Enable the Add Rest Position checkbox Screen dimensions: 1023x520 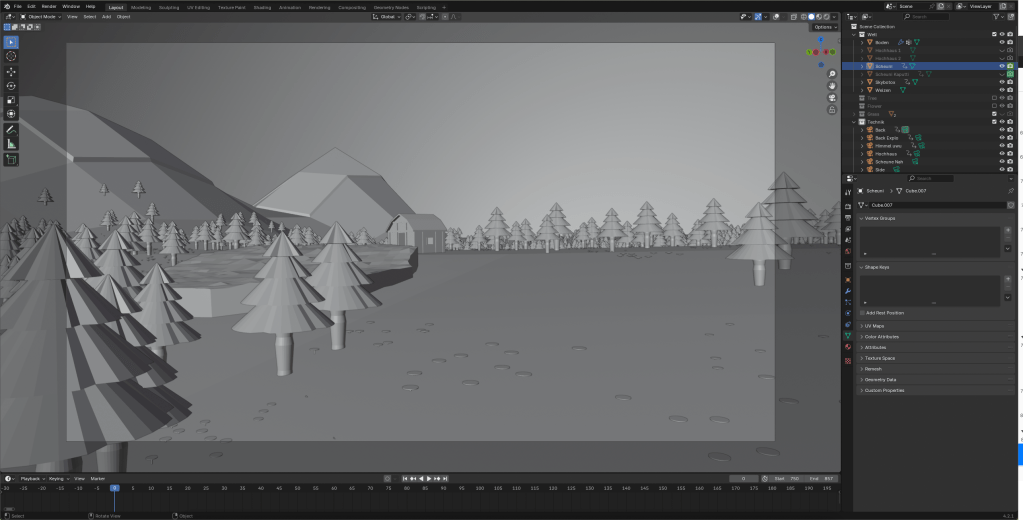[863, 313]
